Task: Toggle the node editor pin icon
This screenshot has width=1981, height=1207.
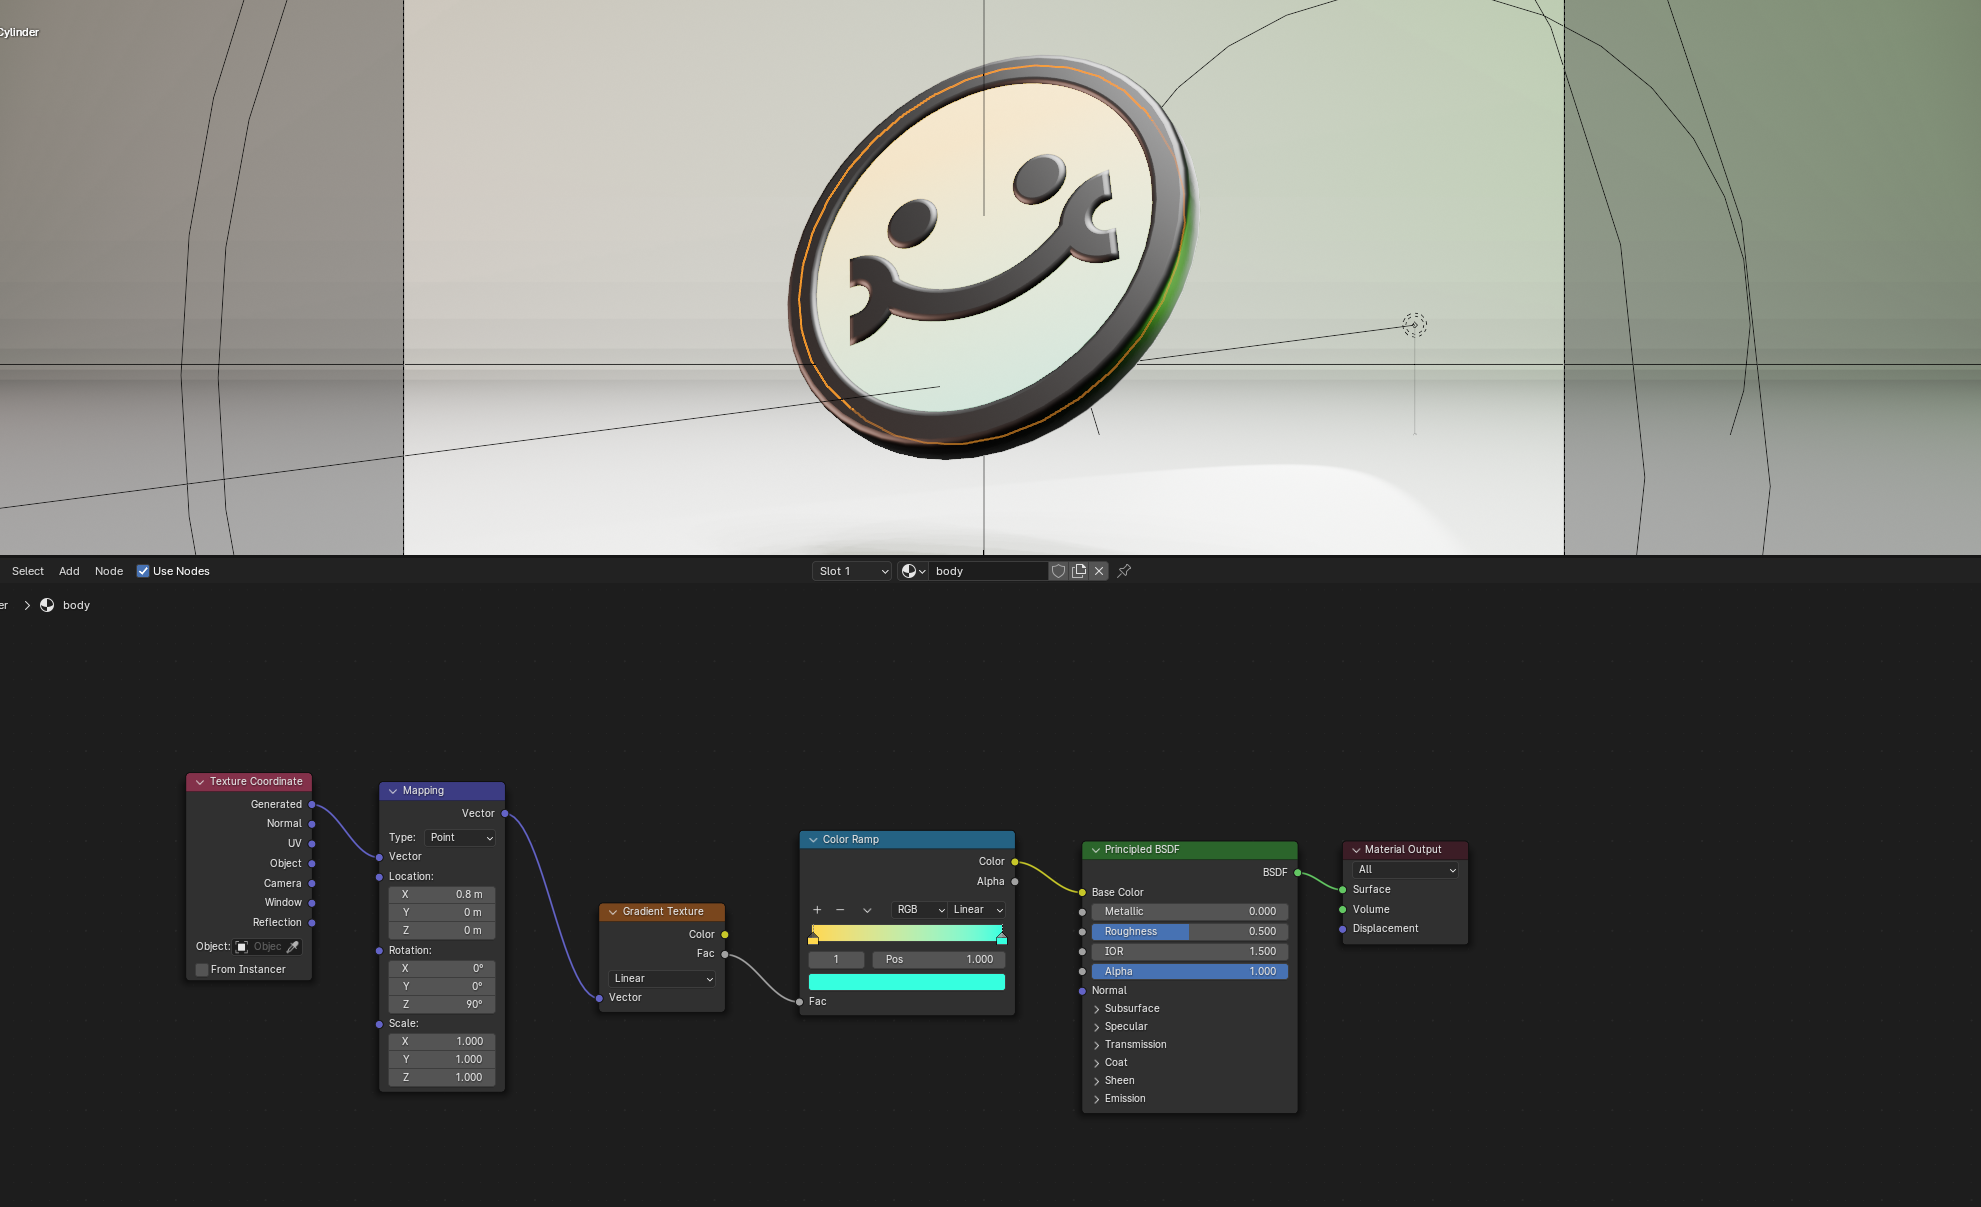Action: click(1124, 571)
